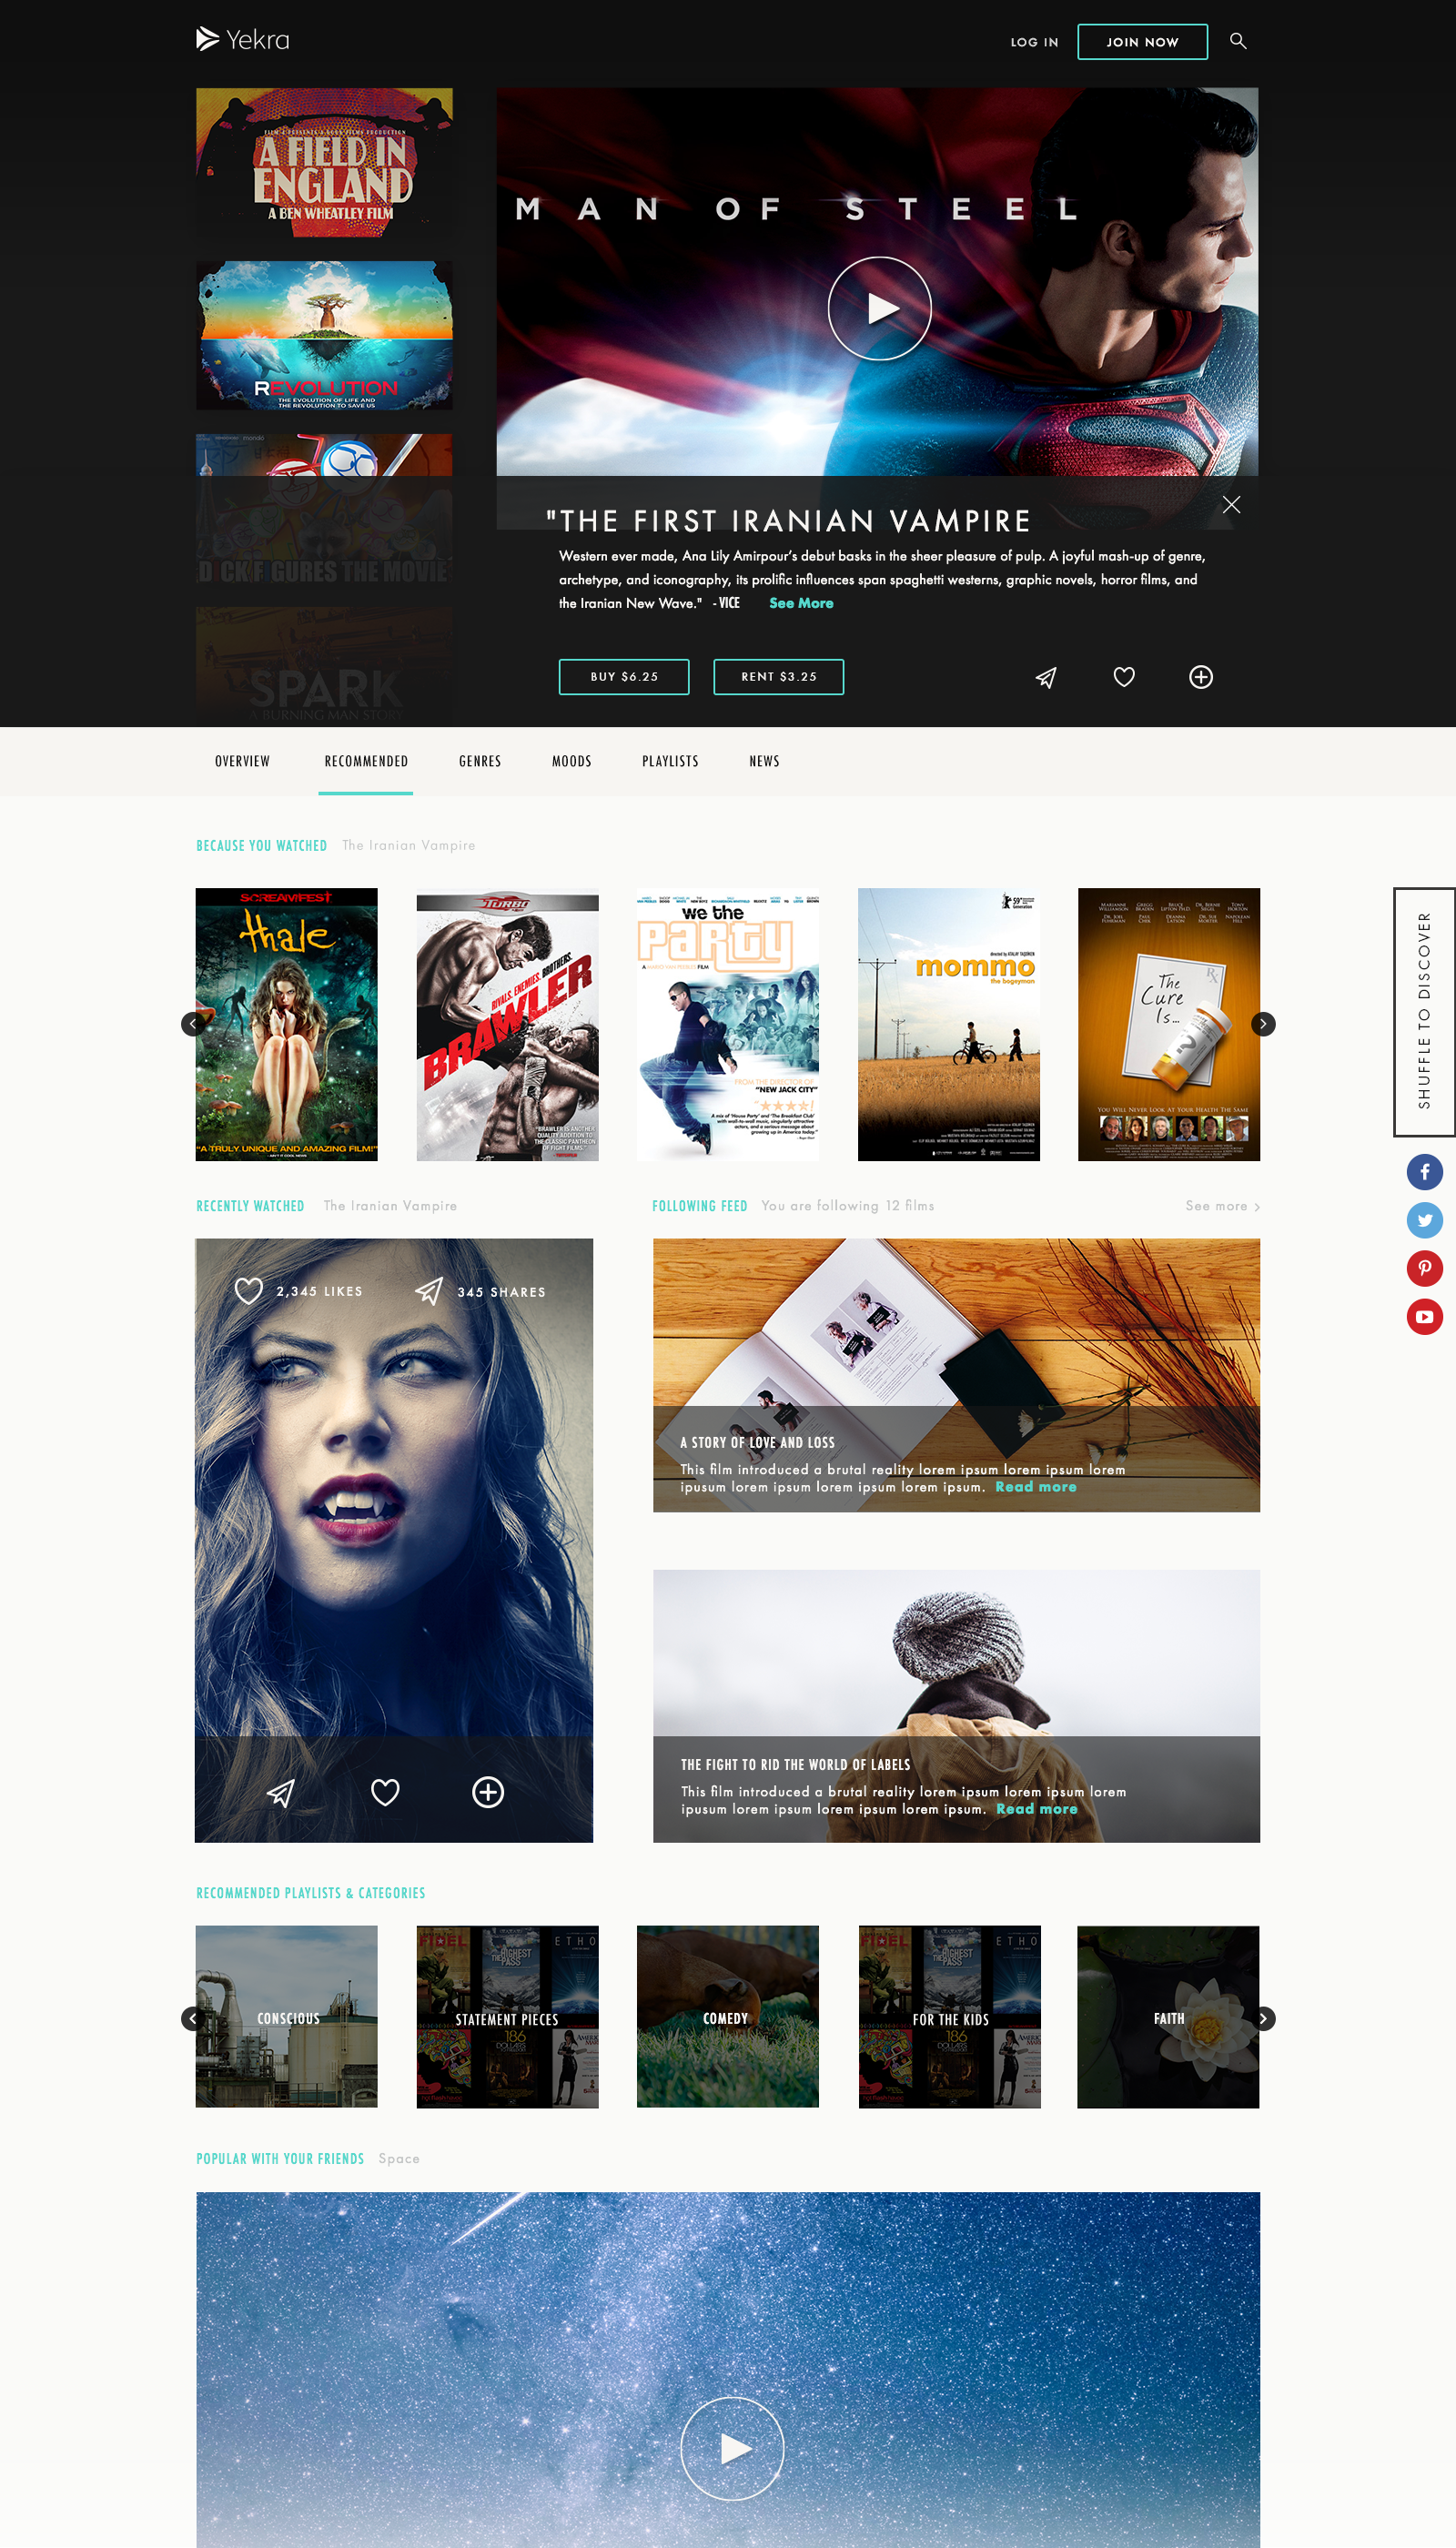Screen dimensions: 1456x2548
Task: Go to next film in Because You Watched carousel
Action: pyautogui.click(x=1263, y=1023)
